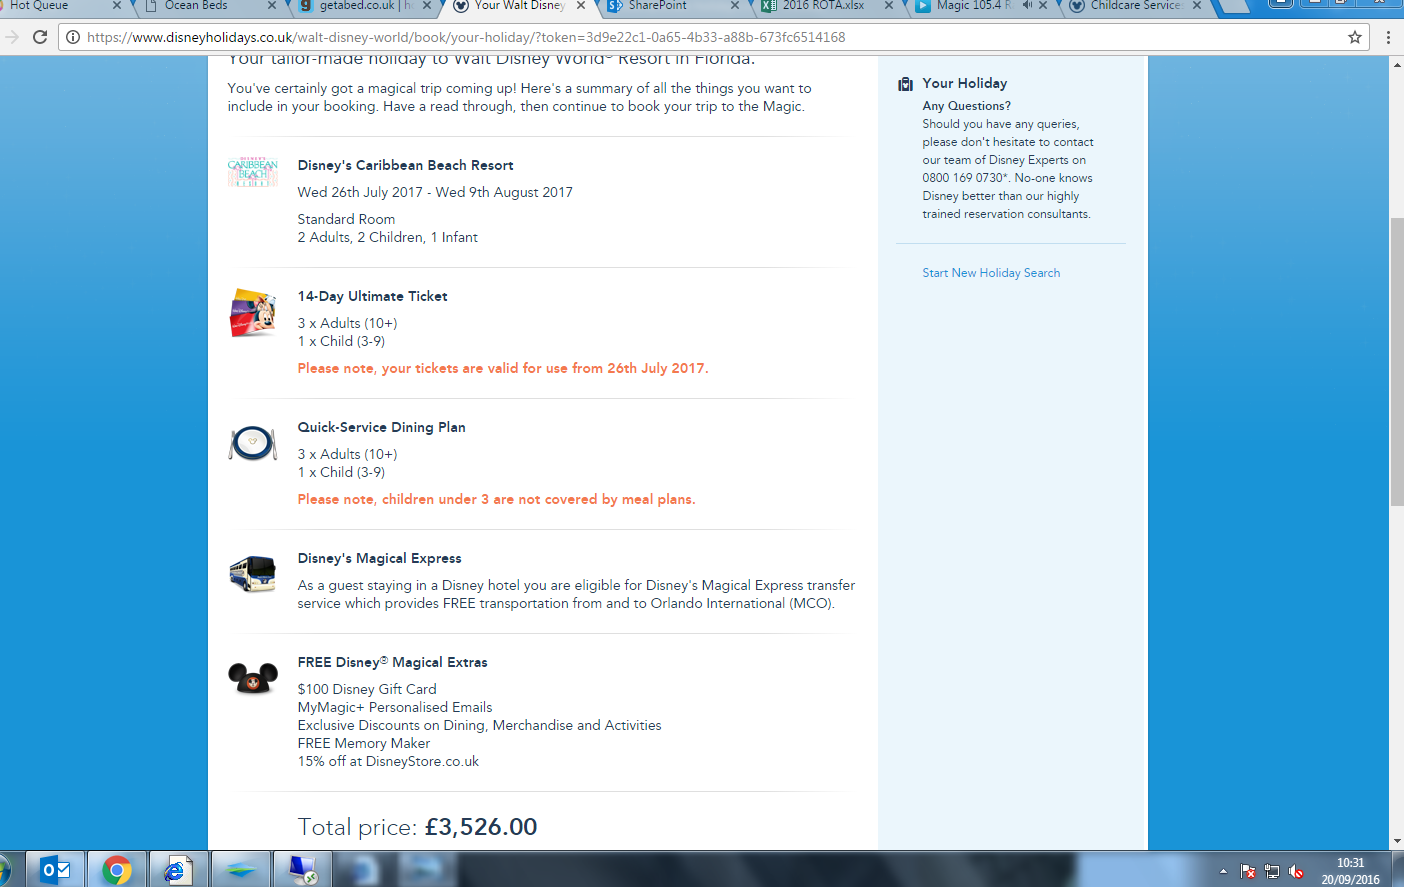Click the orange meal plans note
1404x887 pixels.
click(496, 499)
